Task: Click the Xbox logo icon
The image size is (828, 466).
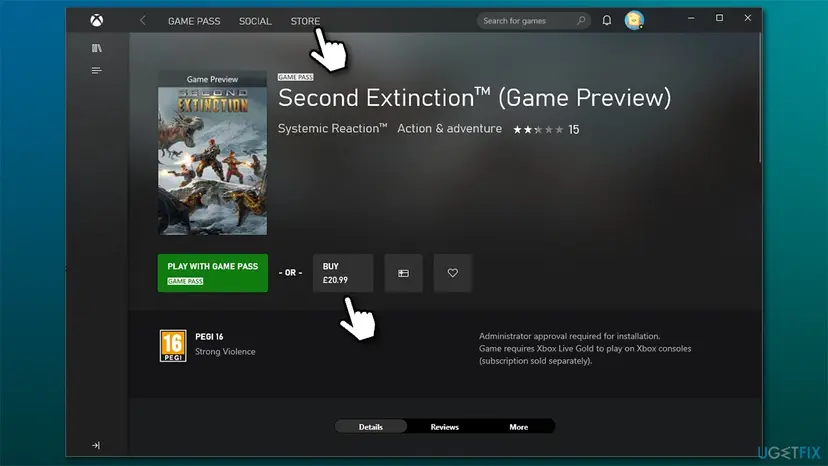Action: point(96,21)
